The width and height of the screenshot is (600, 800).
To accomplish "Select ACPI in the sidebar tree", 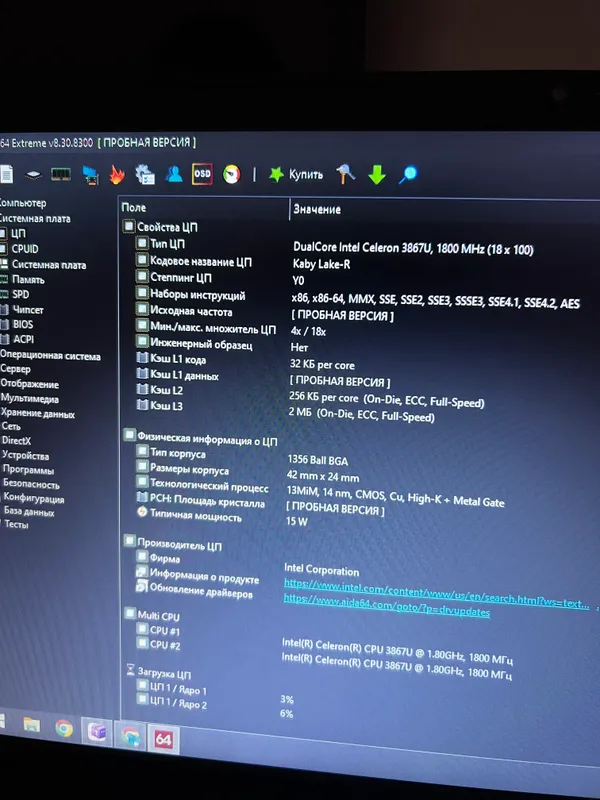I will 23,339.
